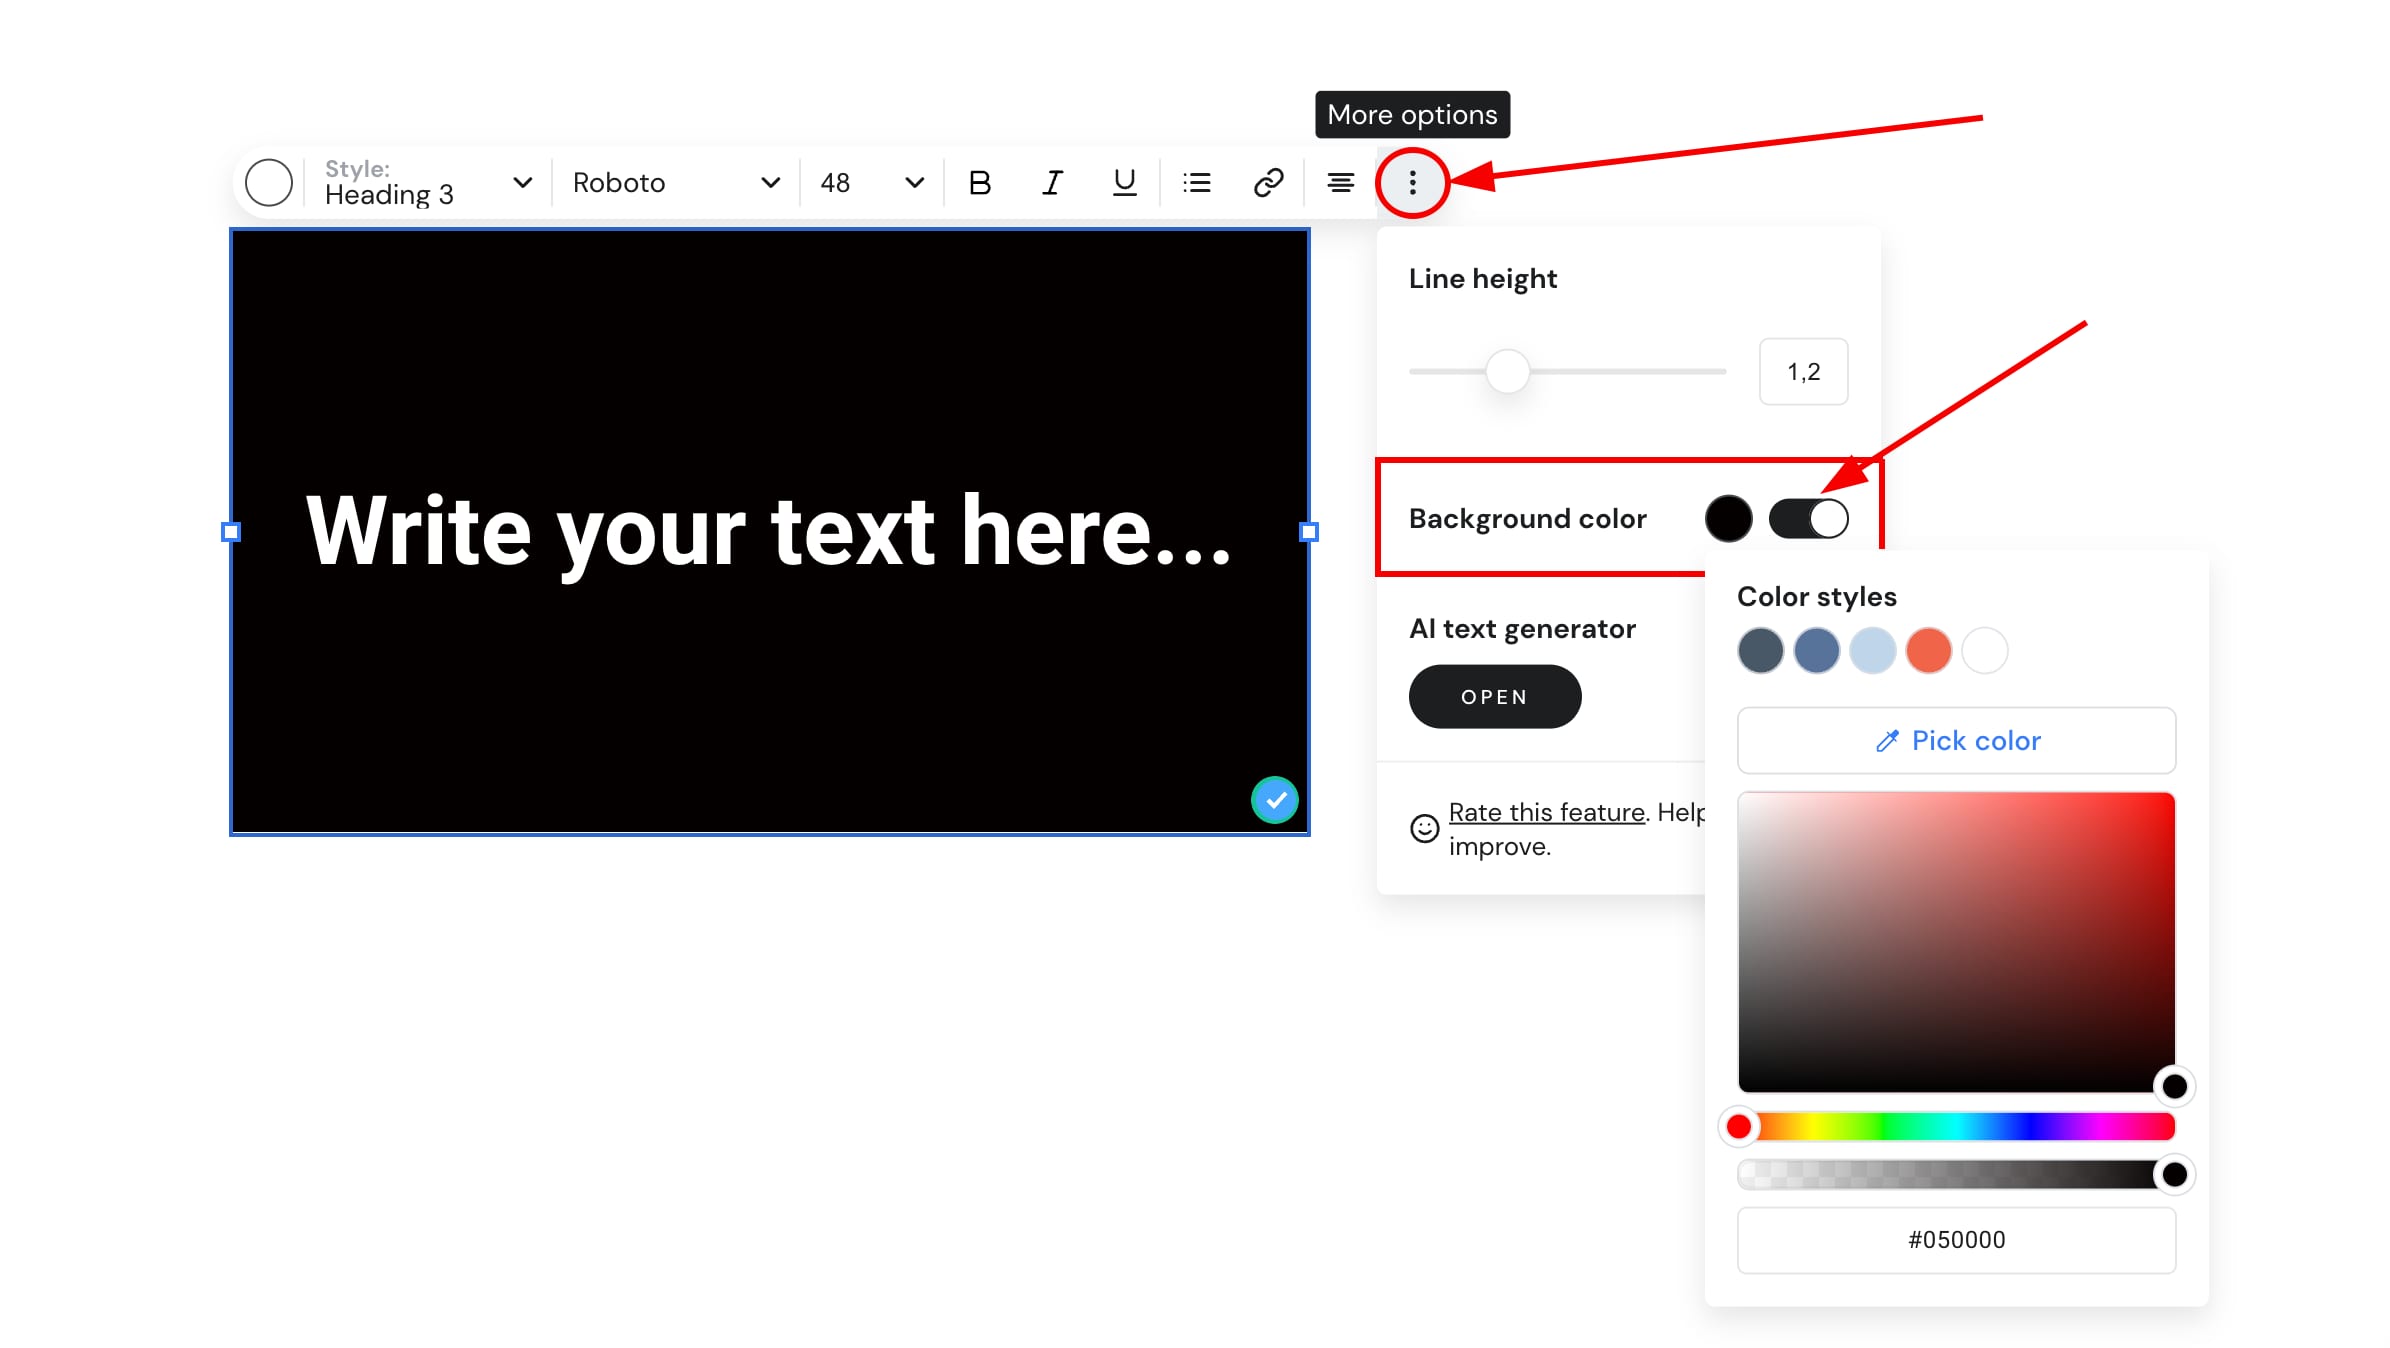
Task: Toggle bold formatting
Action: [x=979, y=183]
